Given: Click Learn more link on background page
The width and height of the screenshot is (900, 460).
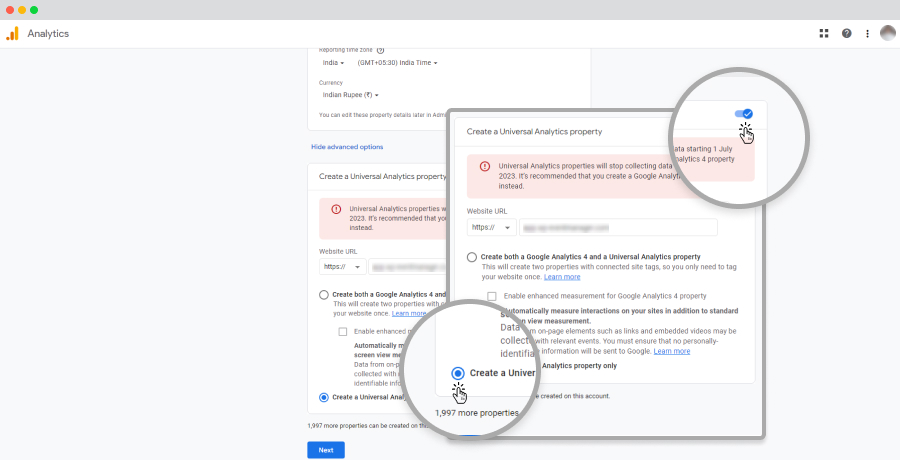Looking at the screenshot, I should [409, 314].
